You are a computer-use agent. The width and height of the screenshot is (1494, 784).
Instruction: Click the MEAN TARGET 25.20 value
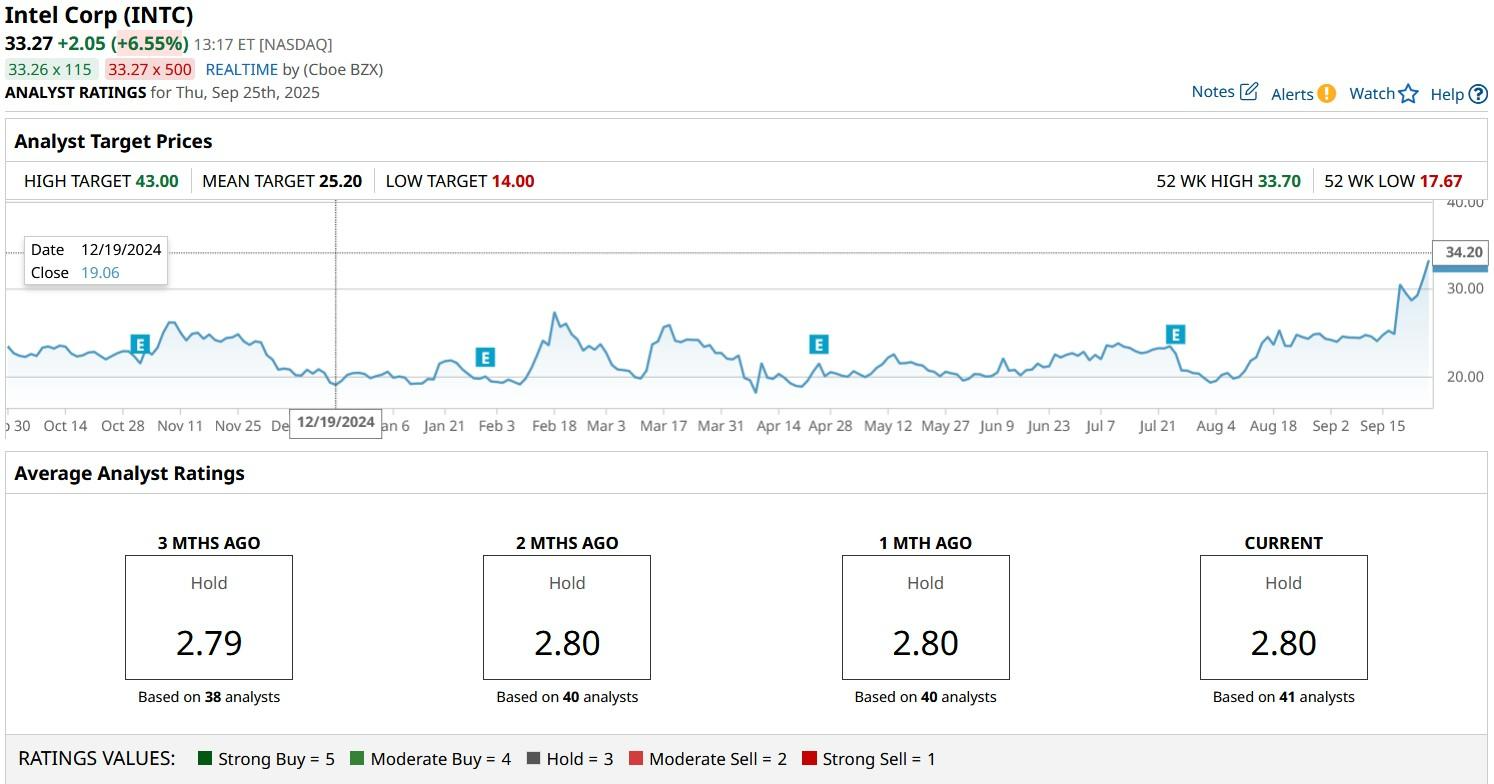341,181
